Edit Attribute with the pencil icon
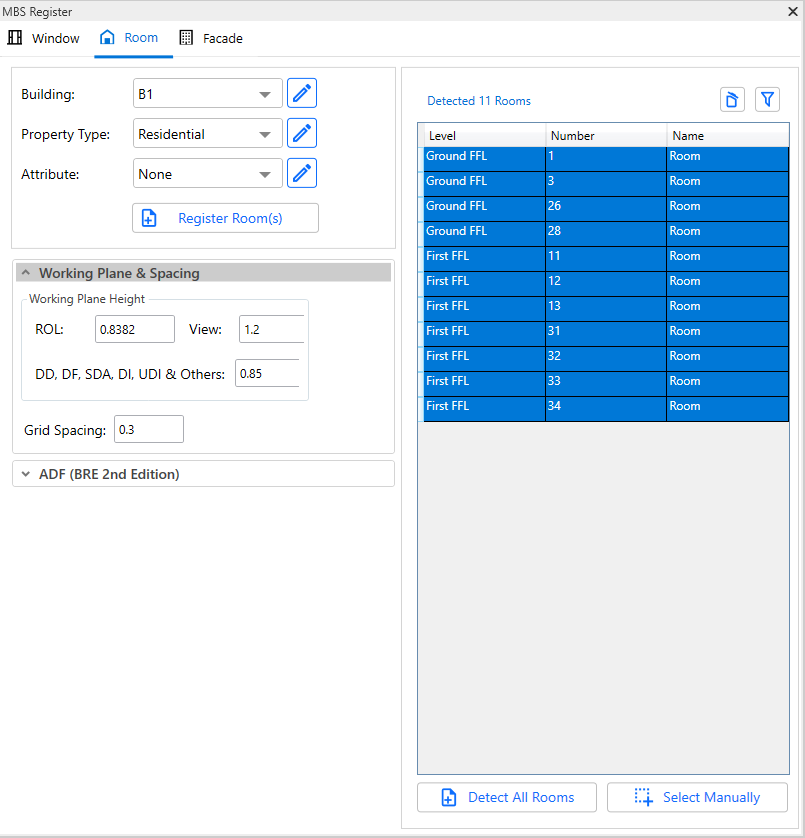The image size is (805, 838). 301,173
